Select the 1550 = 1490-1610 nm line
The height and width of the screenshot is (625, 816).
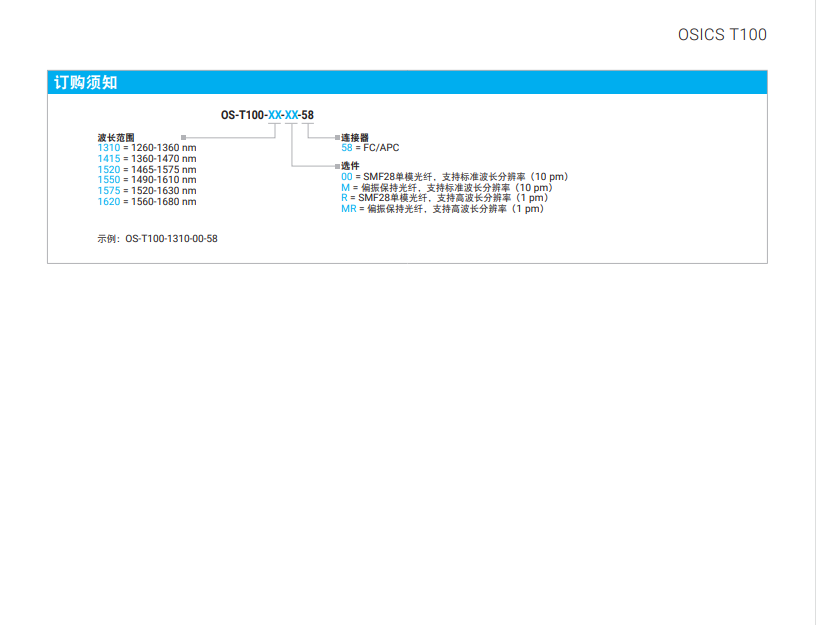147,180
